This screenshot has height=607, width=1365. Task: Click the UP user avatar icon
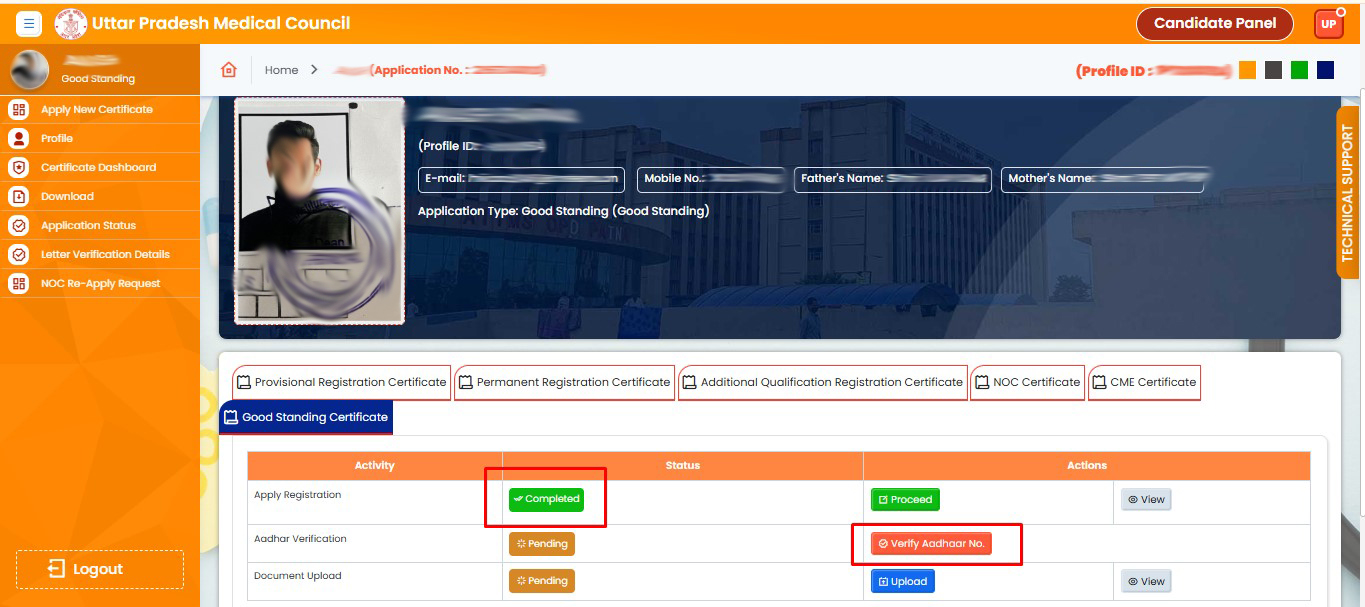coord(1328,24)
